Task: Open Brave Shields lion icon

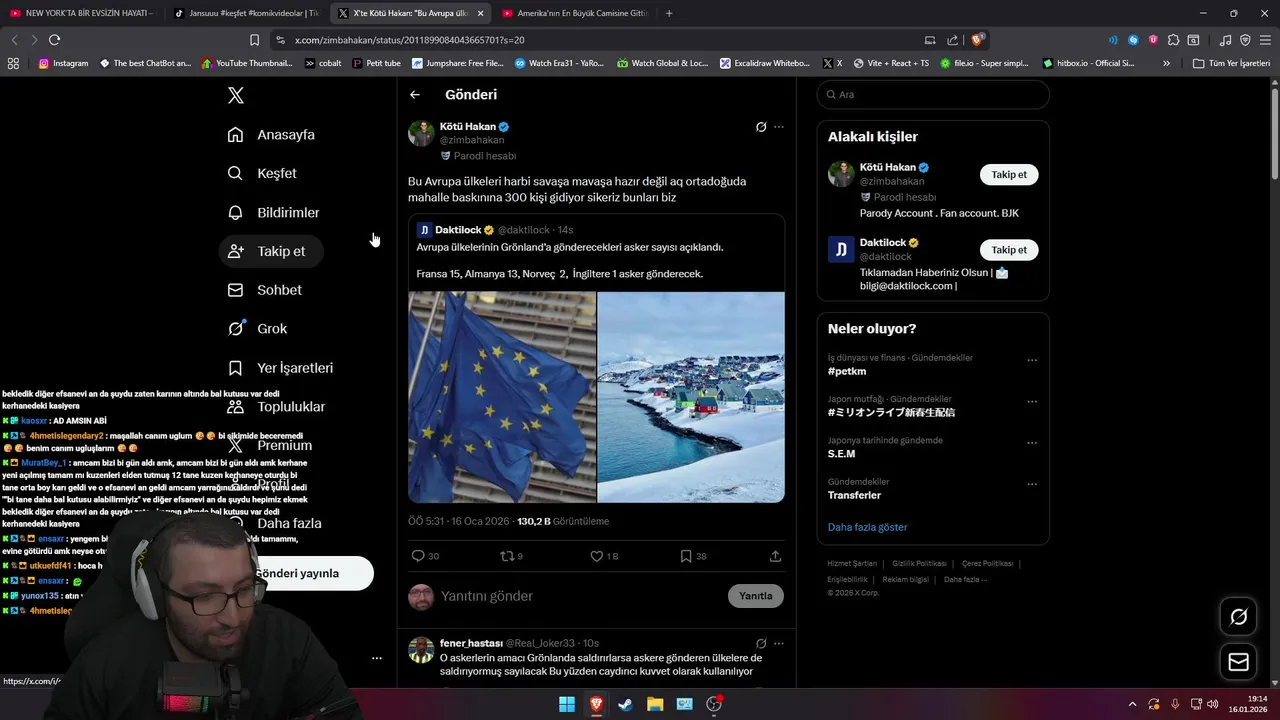Action: [x=976, y=40]
